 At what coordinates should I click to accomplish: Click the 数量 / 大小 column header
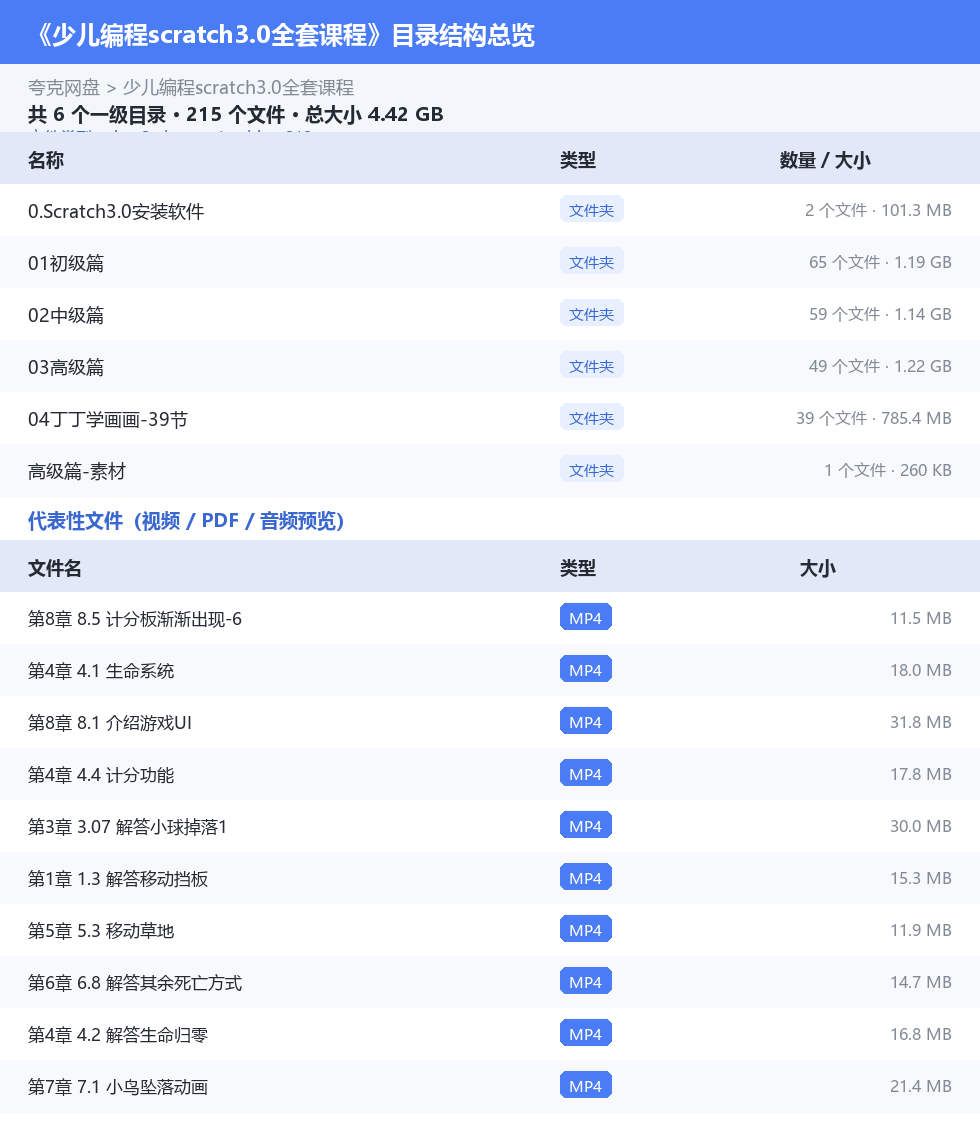pyautogui.click(x=825, y=160)
